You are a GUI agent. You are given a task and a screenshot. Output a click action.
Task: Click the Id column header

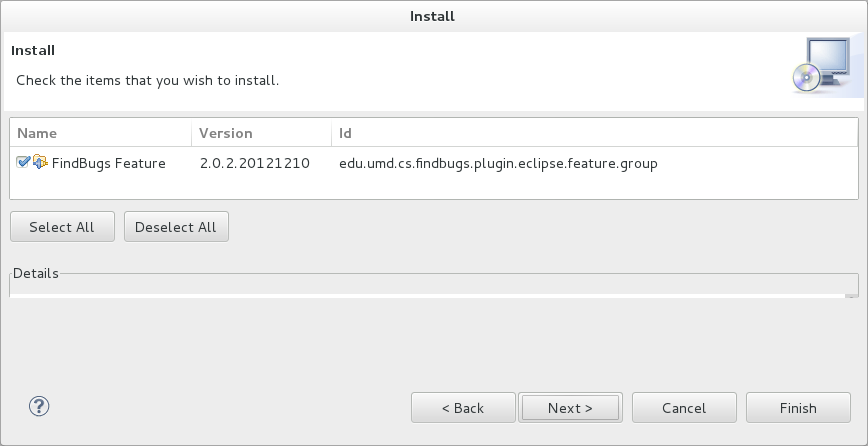(x=594, y=133)
